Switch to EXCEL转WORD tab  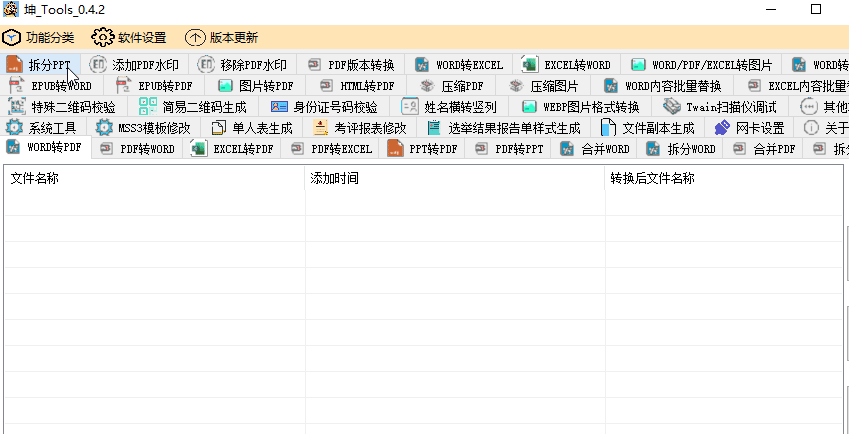(x=567, y=65)
